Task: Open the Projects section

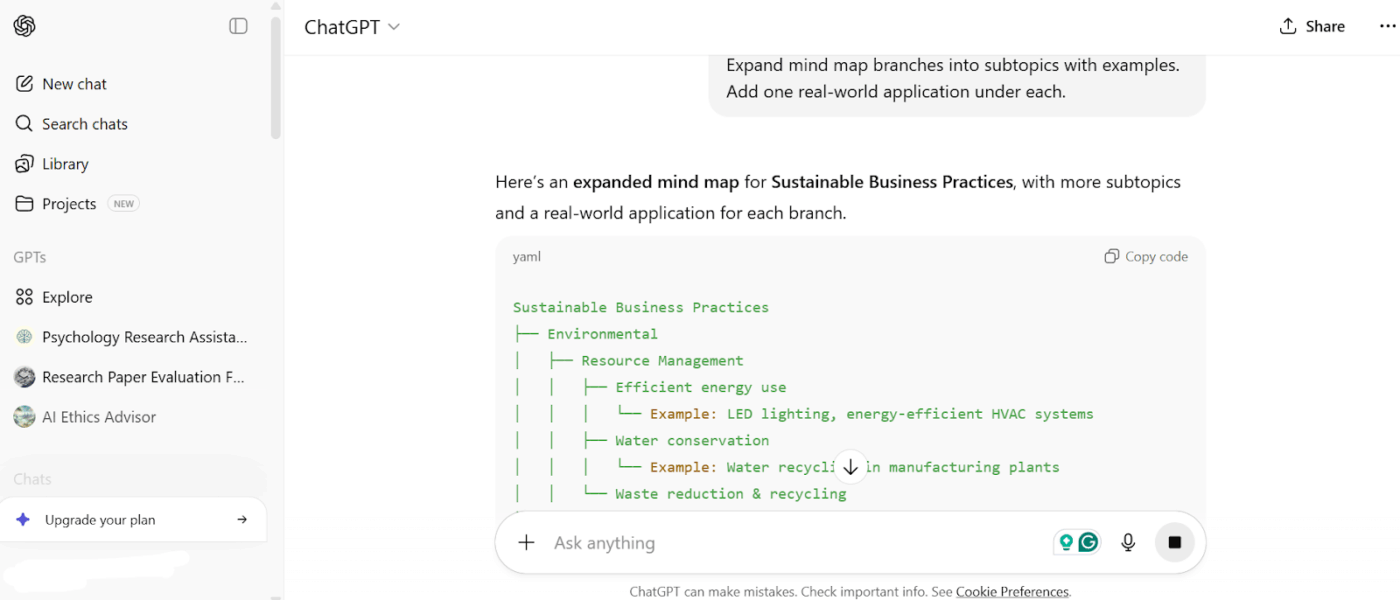Action: click(69, 204)
